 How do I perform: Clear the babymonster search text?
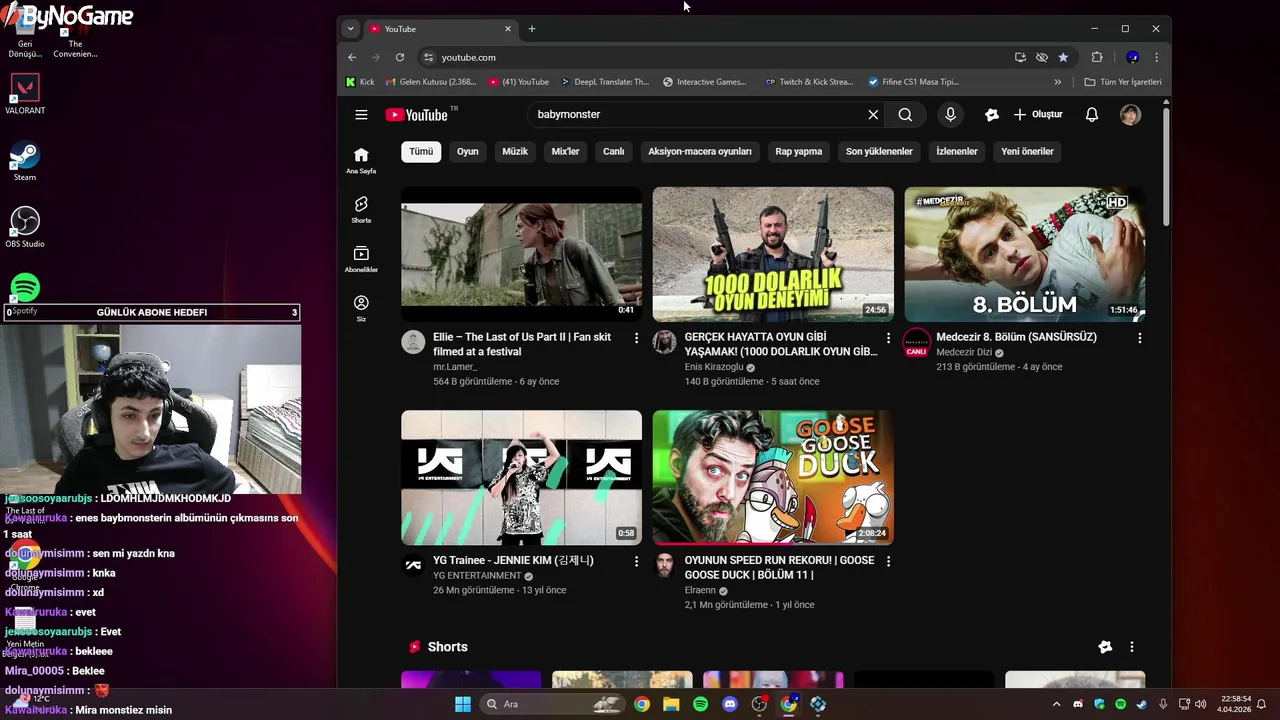873,115
